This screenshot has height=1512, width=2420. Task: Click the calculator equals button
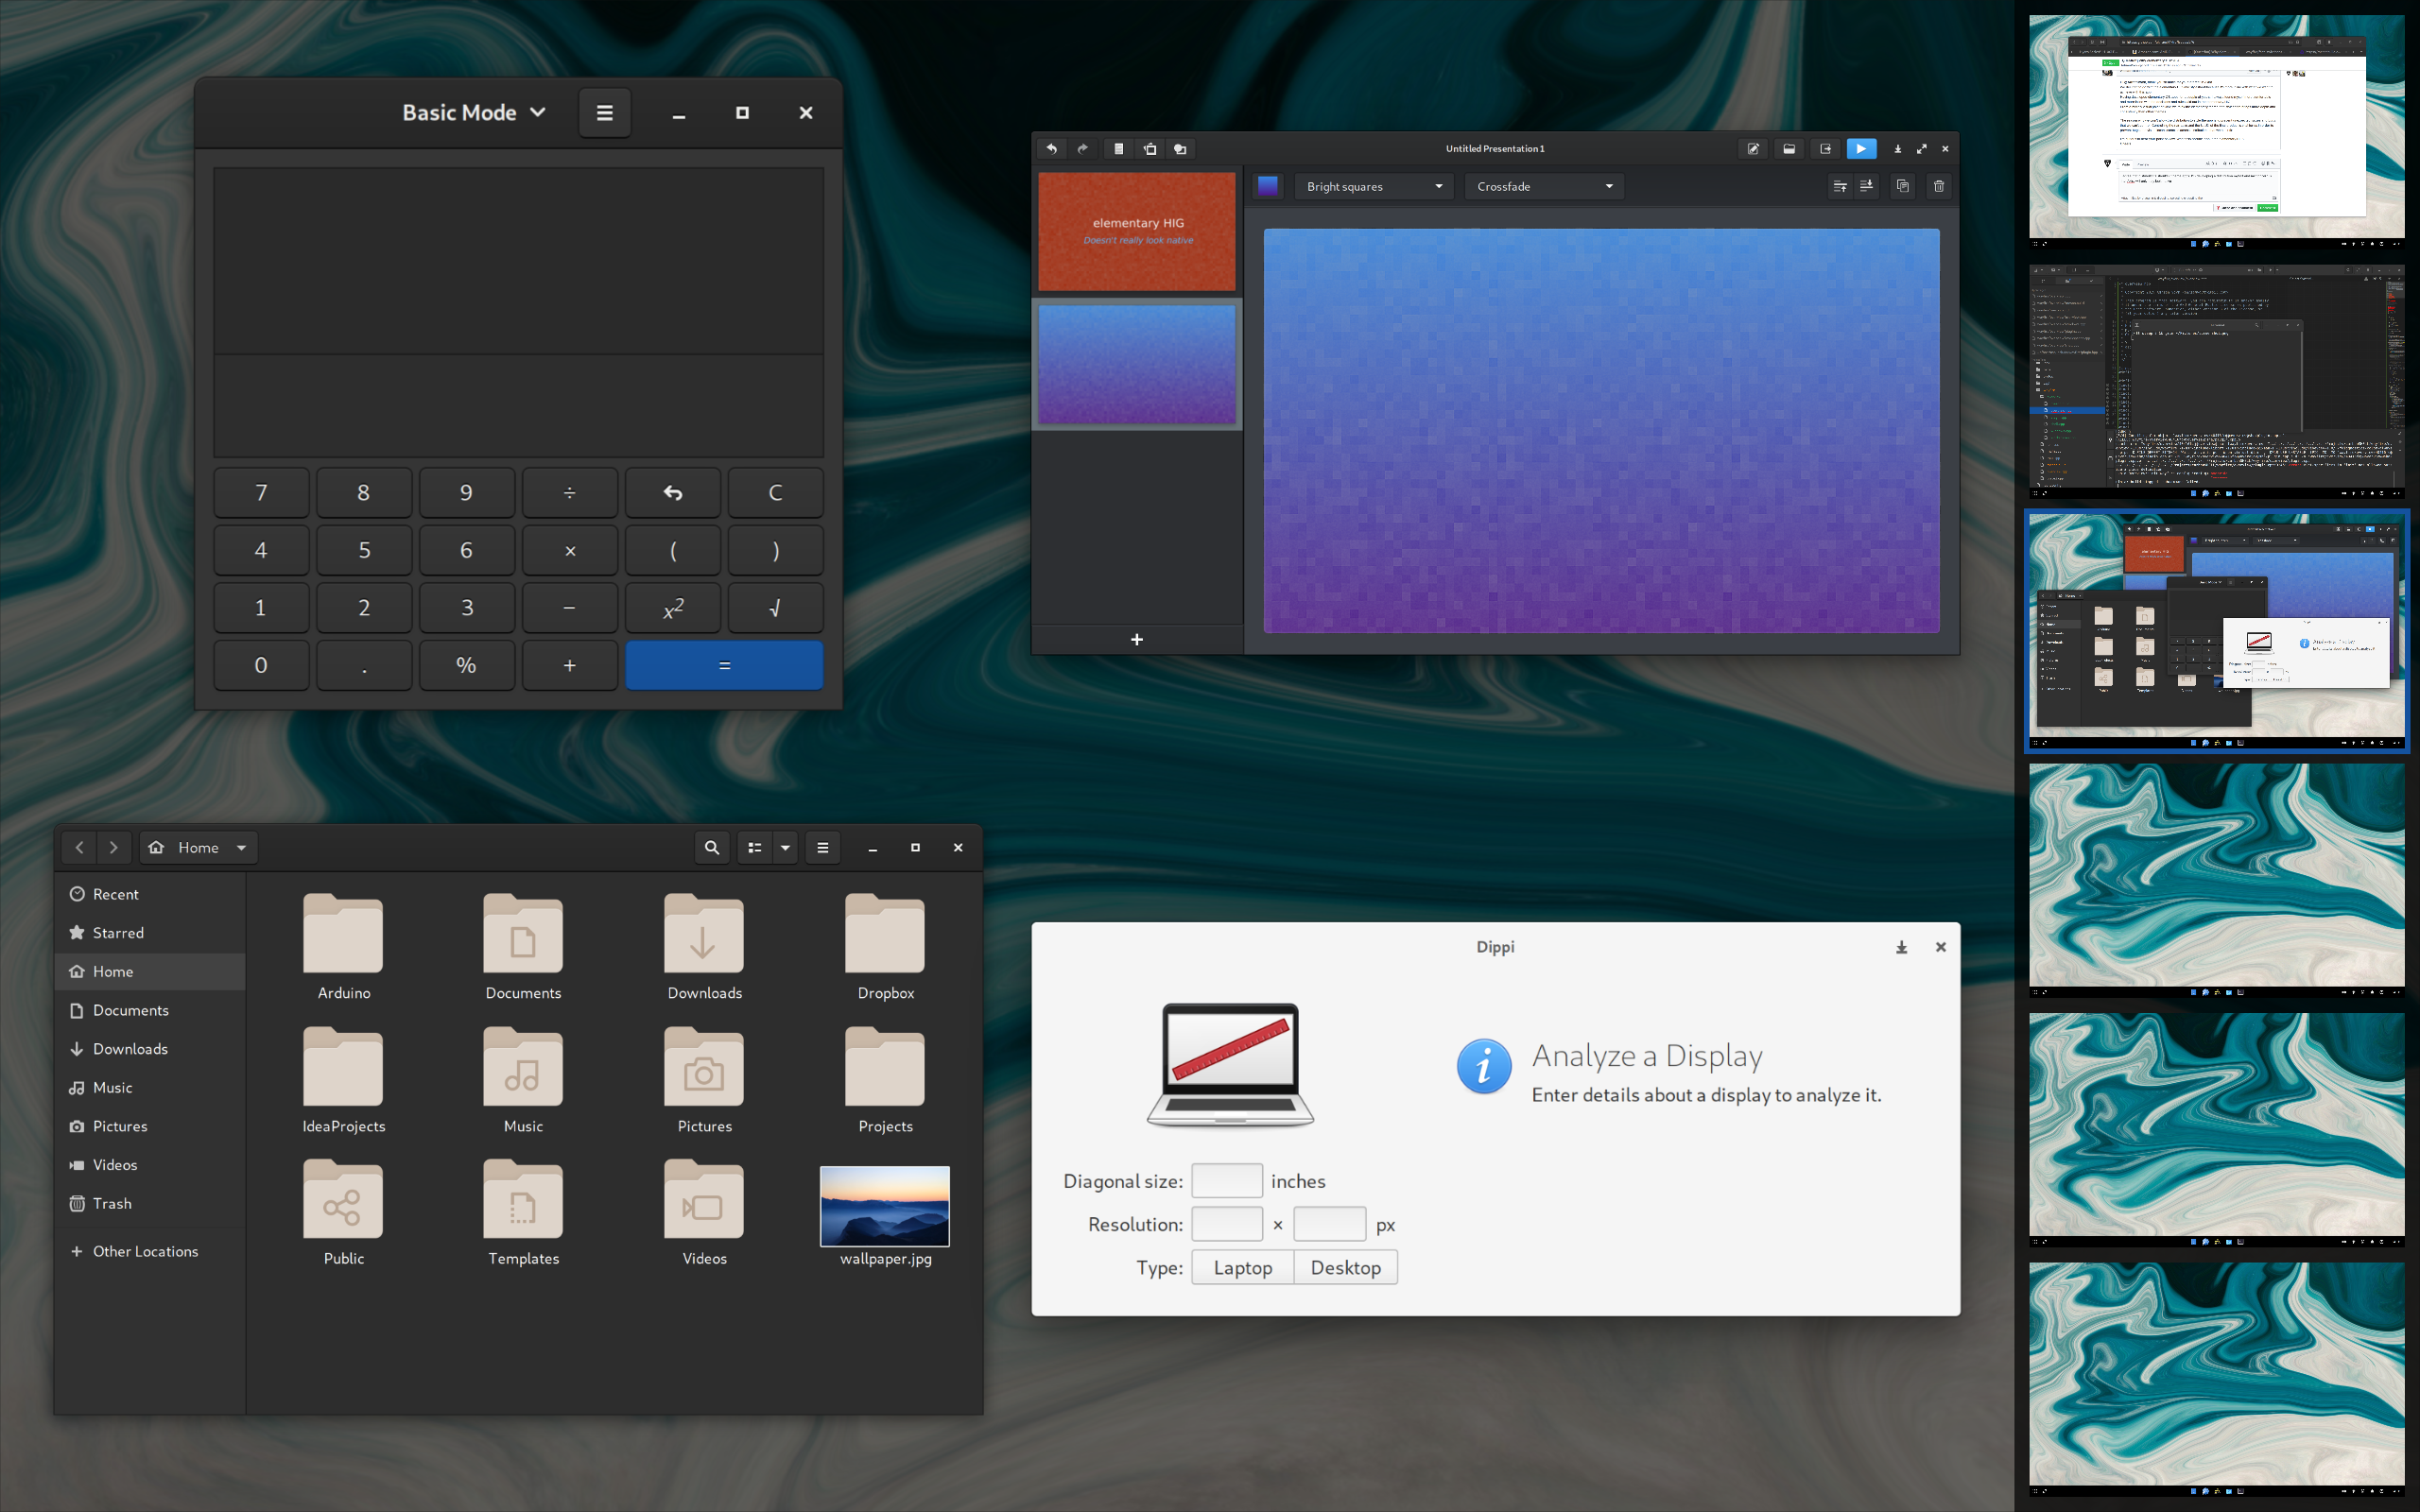click(x=724, y=665)
